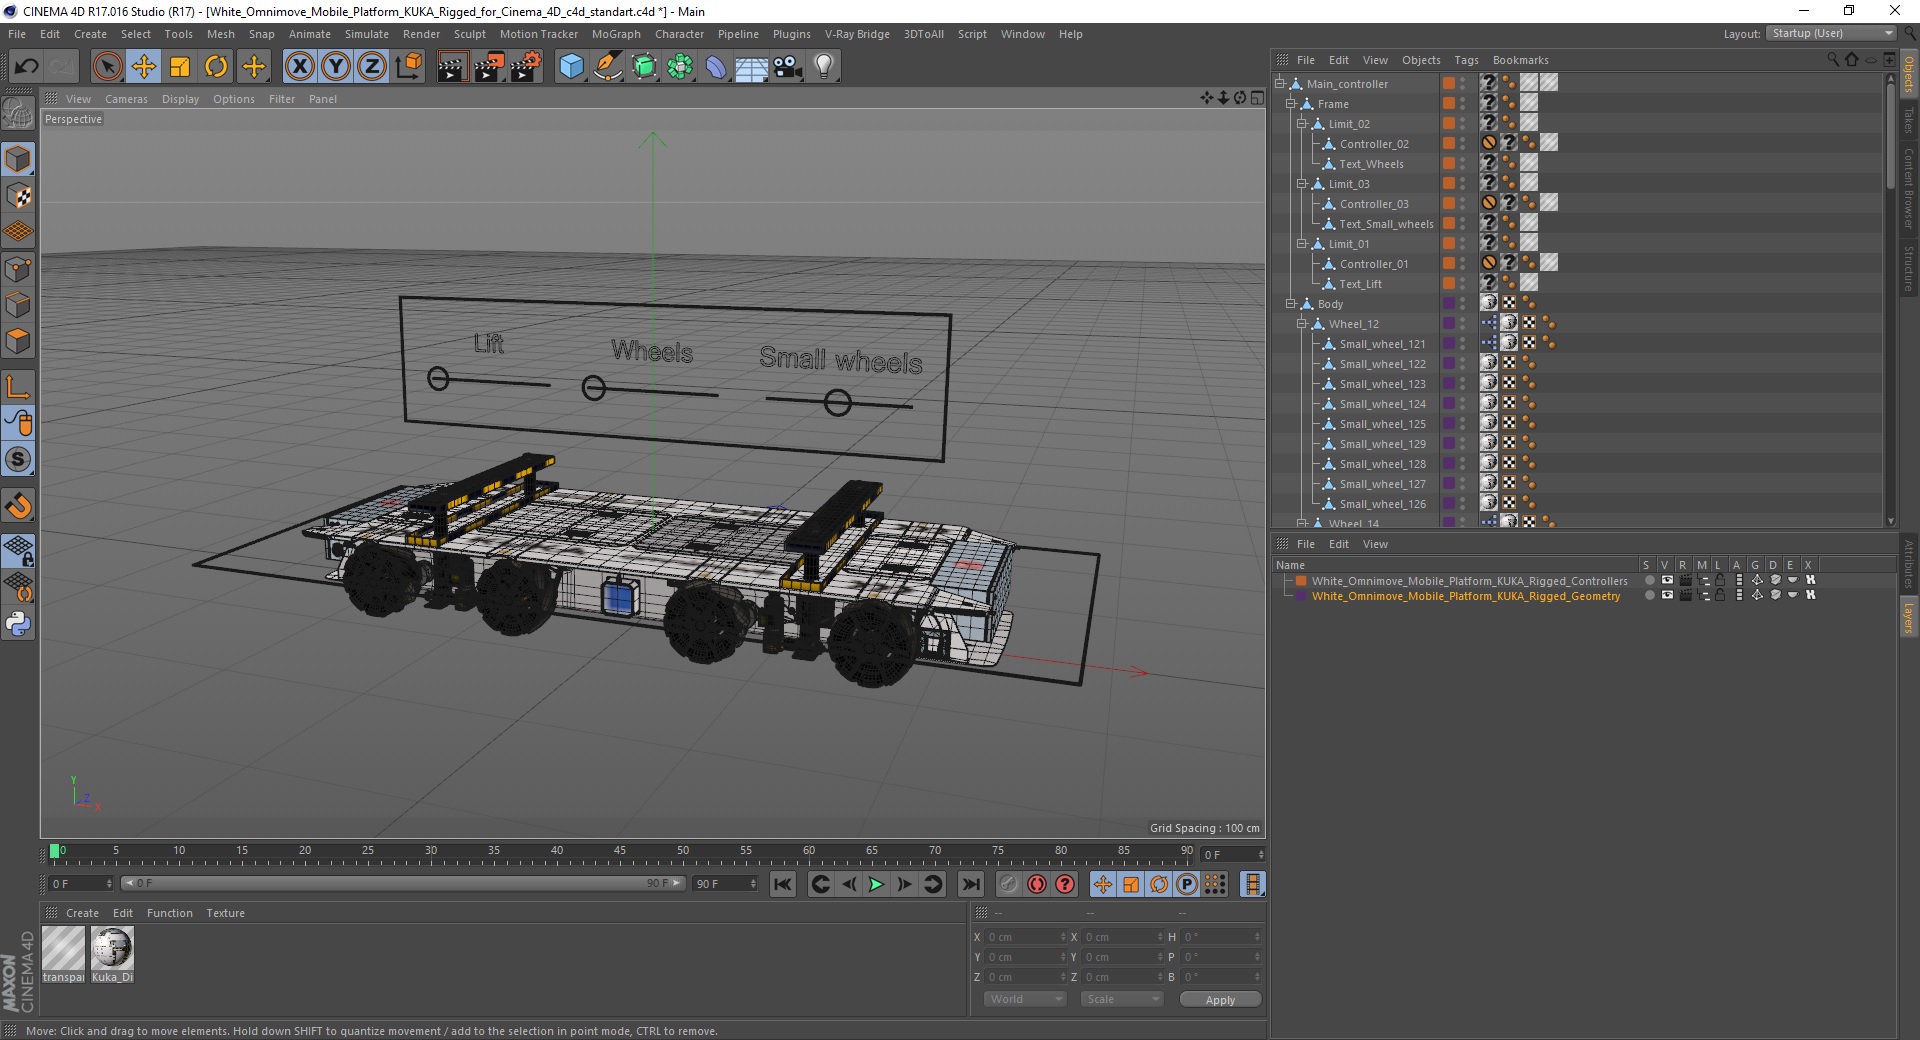Collapse the Main_controller tree node

pyautogui.click(x=1279, y=84)
